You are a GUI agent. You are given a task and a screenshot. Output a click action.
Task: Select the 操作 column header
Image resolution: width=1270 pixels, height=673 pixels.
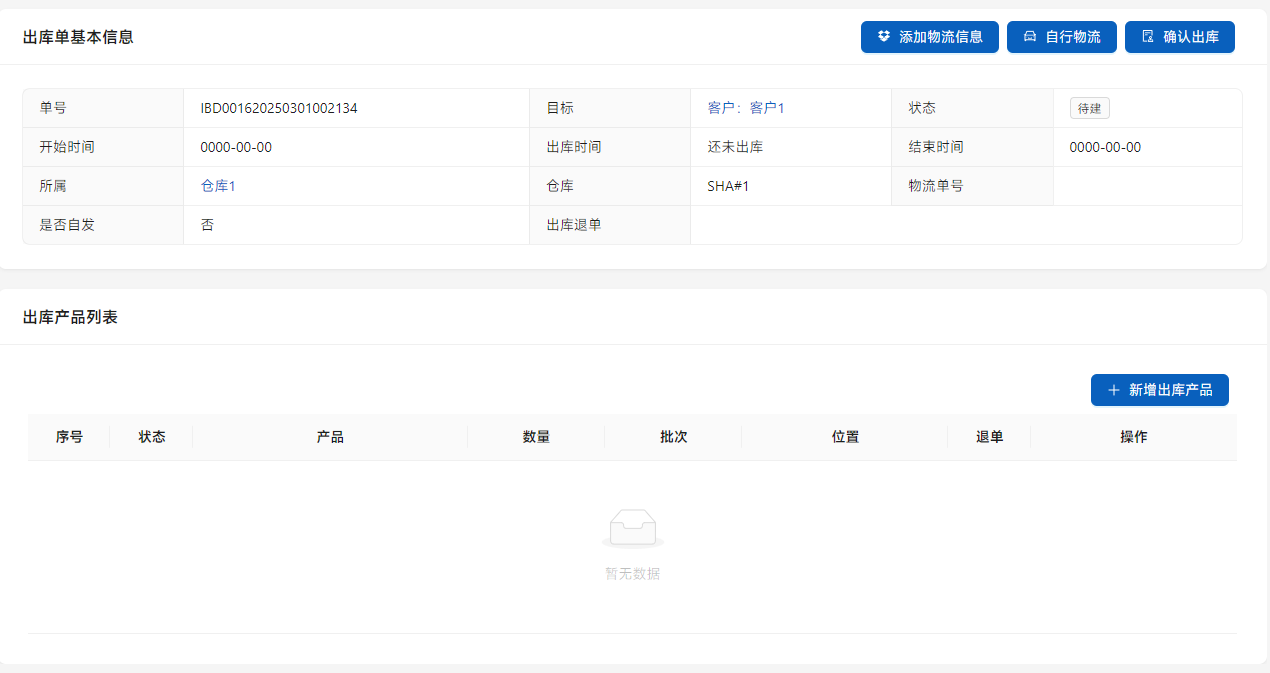coord(1133,437)
